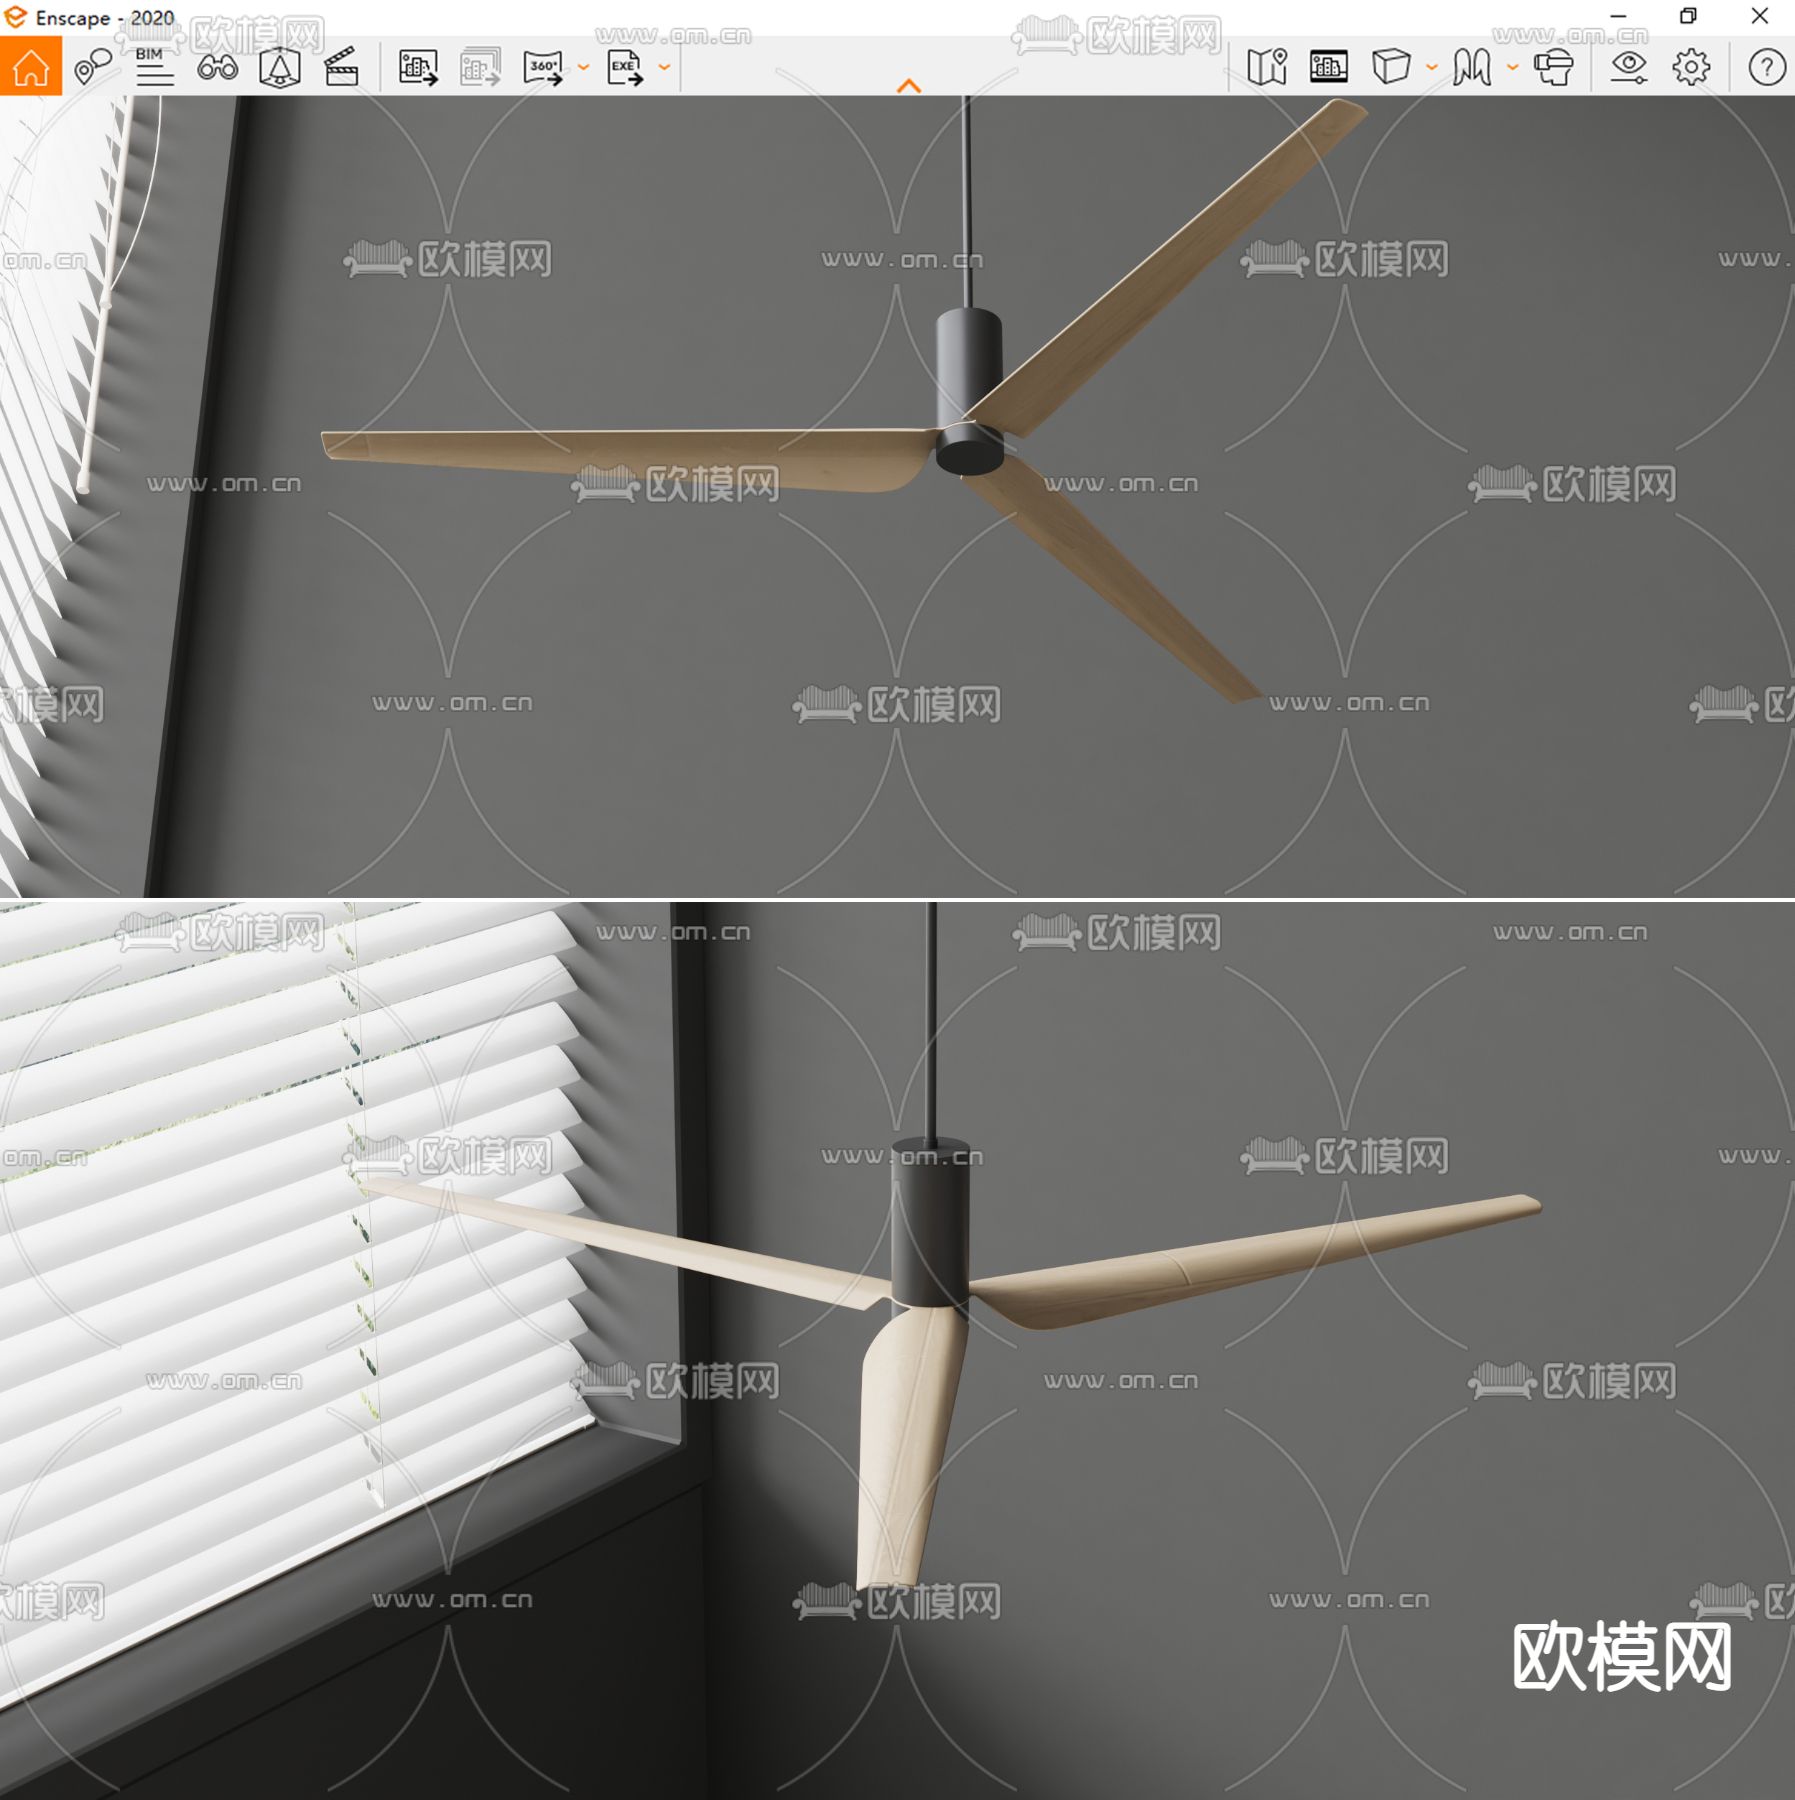
Task: Click the greyed-out batch rendering icon
Action: coord(480,67)
